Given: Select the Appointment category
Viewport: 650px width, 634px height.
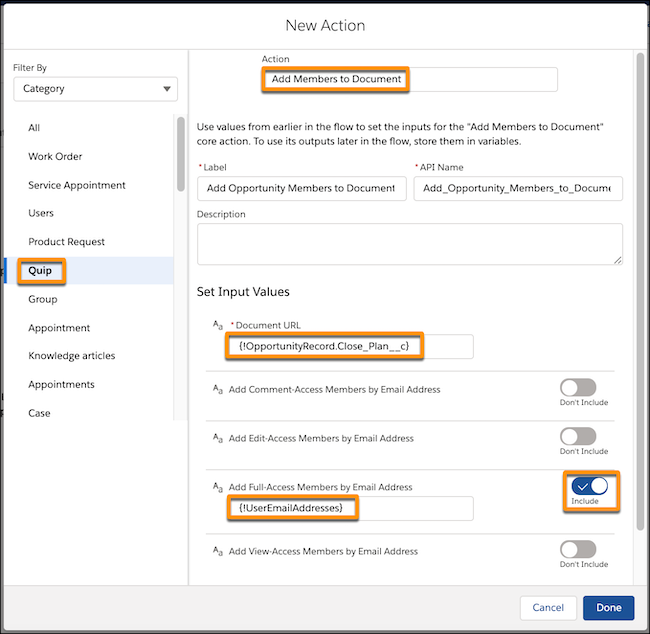Looking at the screenshot, I should tap(59, 328).
